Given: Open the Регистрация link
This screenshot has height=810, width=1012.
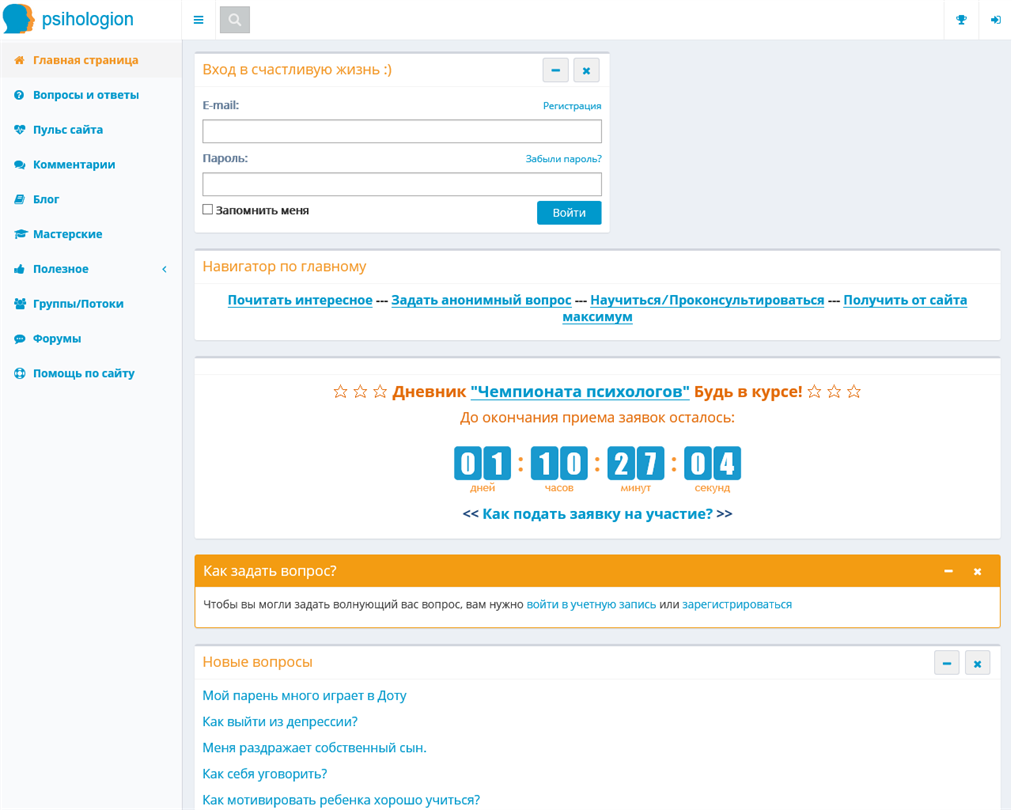Looking at the screenshot, I should [x=572, y=106].
